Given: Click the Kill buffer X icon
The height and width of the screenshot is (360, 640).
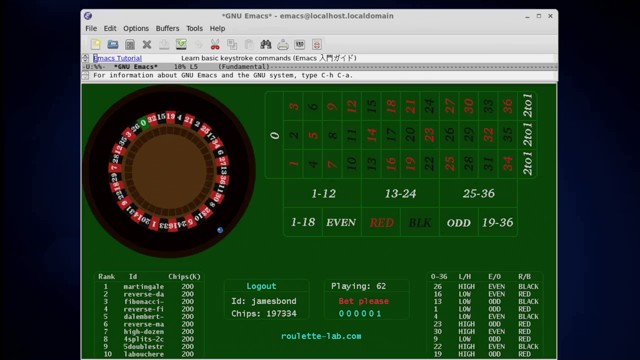Looking at the screenshot, I should click(147, 44).
